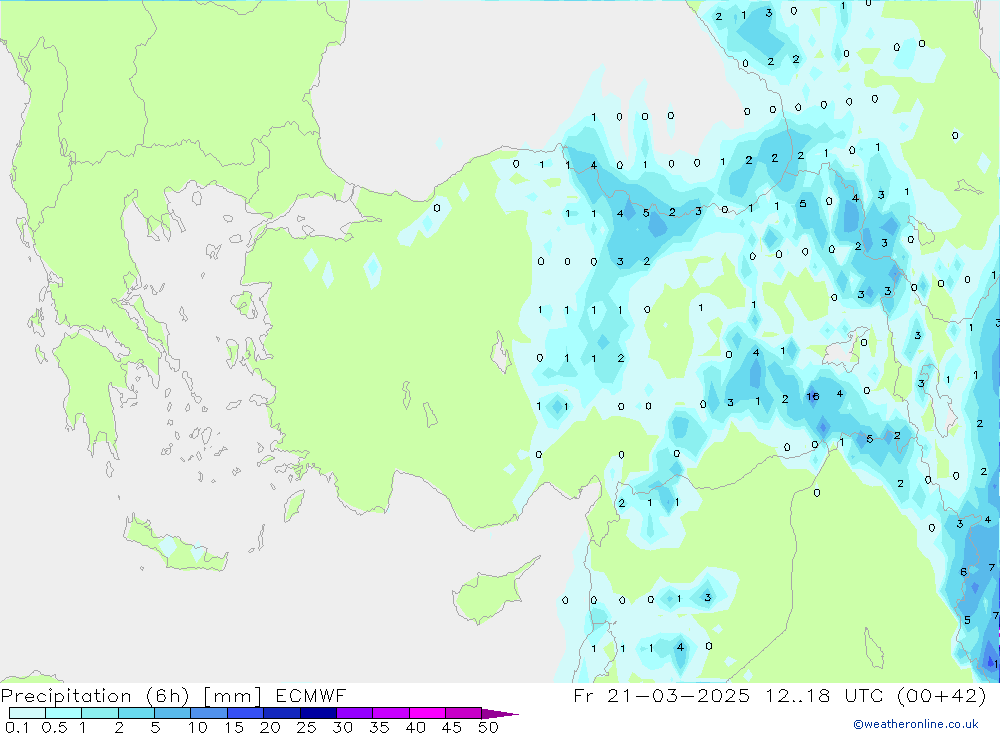Viewport: 1000px width, 733px height.
Task: Click the arrow tip above 50 on the legend
Action: (500, 713)
